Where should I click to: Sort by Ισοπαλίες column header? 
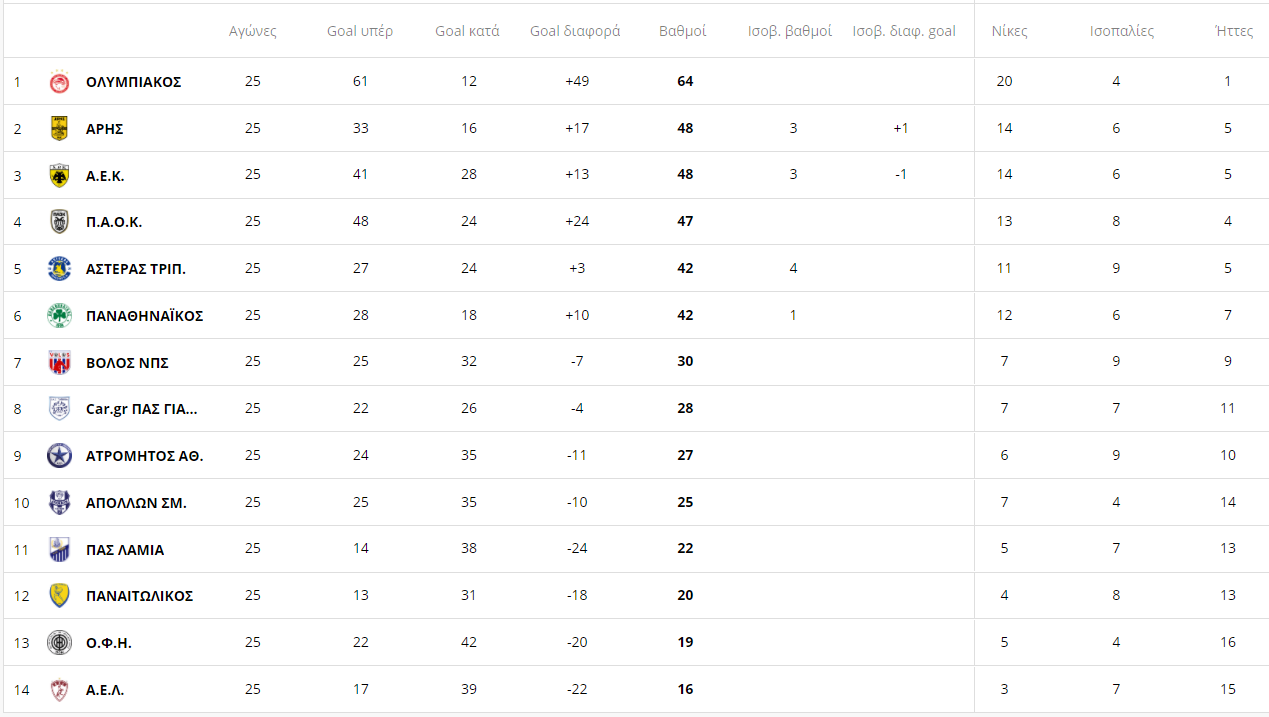(x=1122, y=31)
